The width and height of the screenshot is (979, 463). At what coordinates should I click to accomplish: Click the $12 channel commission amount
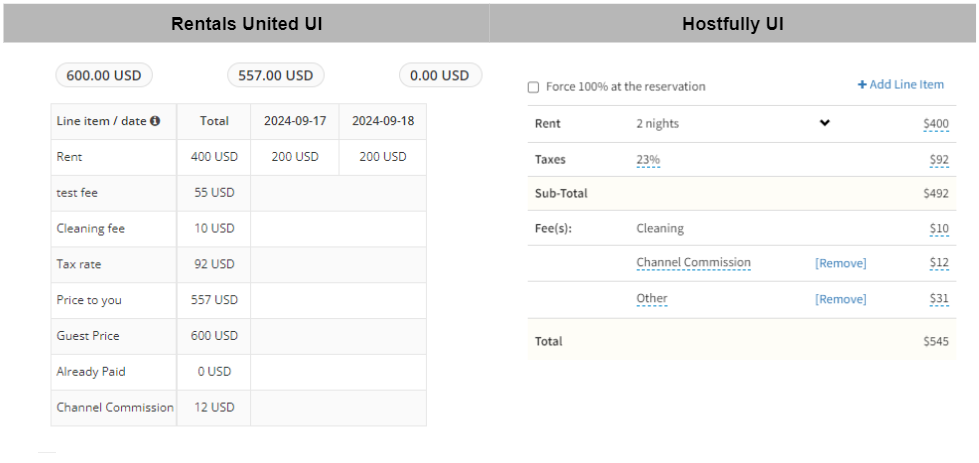click(939, 263)
